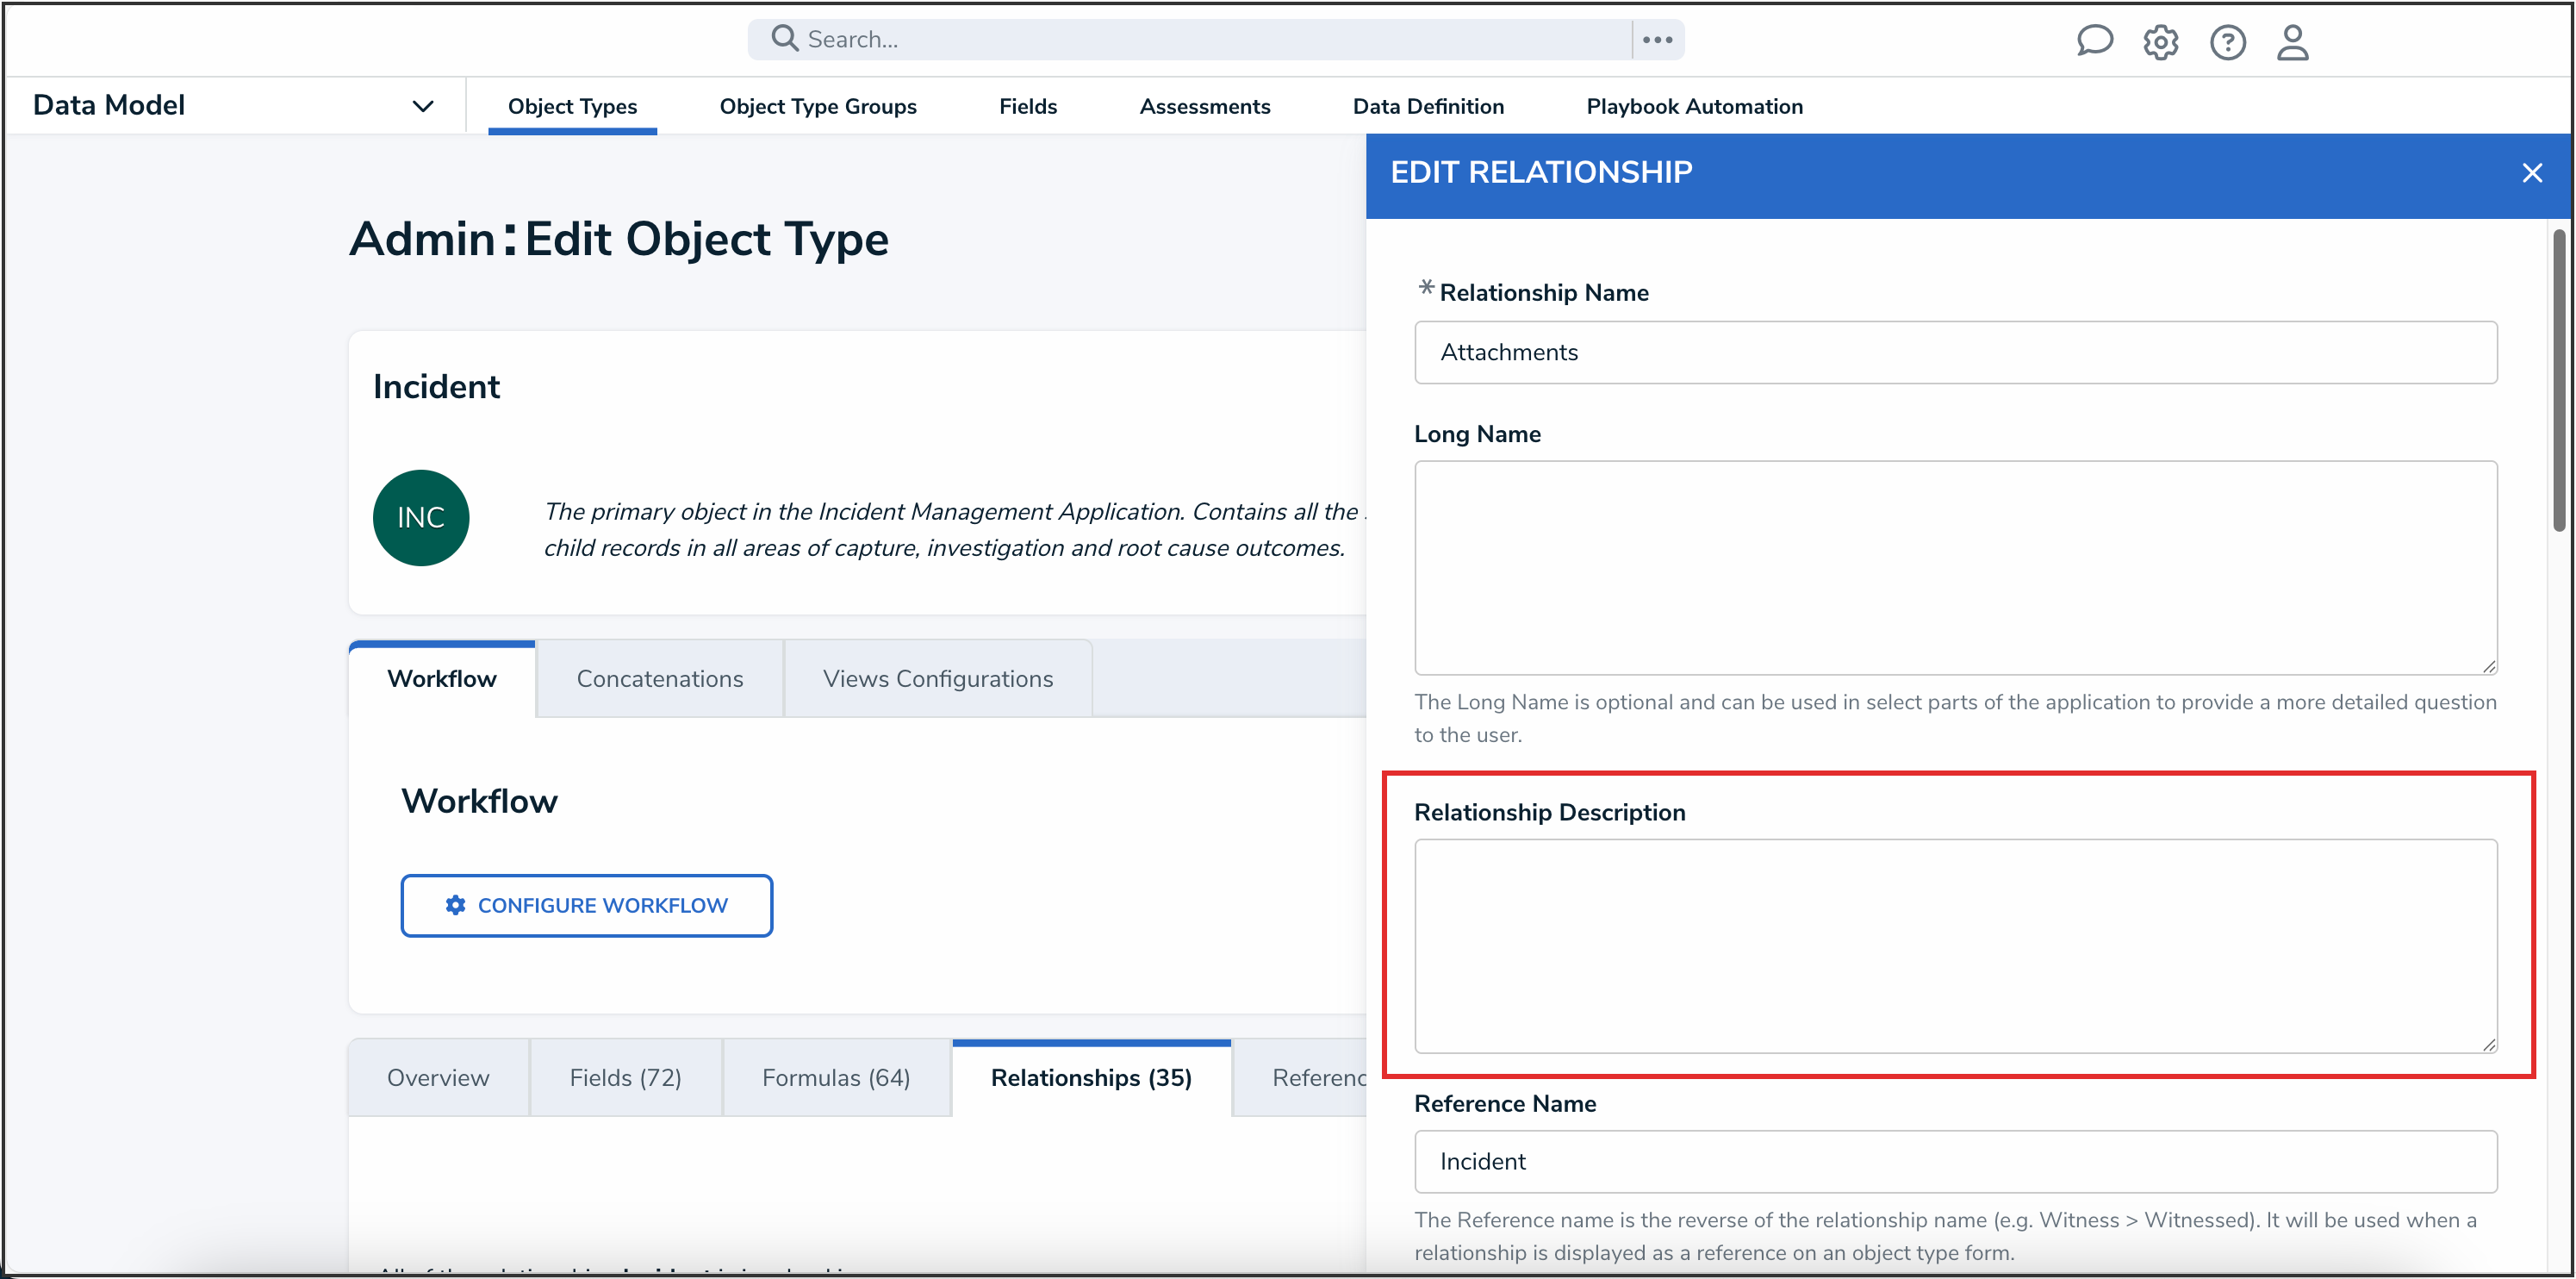Switch to the Fields (72) tab
The height and width of the screenshot is (1279, 2576).
click(625, 1078)
